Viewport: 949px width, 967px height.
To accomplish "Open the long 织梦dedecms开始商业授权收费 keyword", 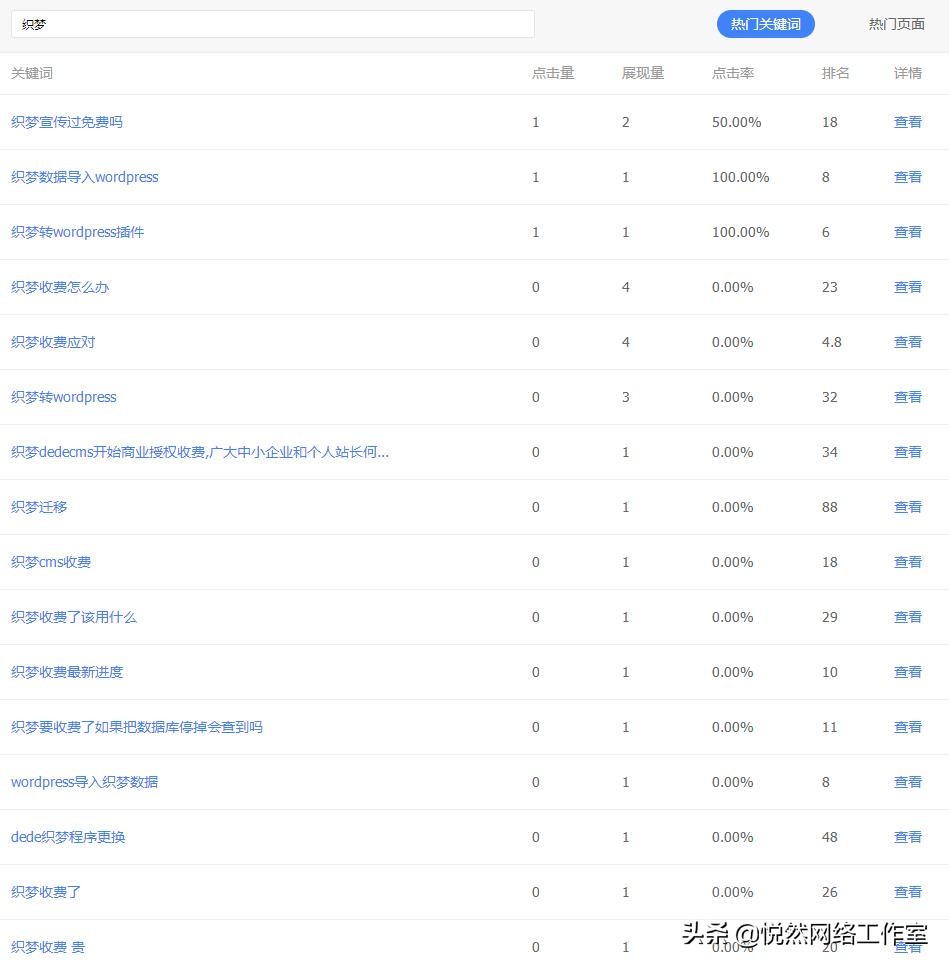I will click(200, 452).
